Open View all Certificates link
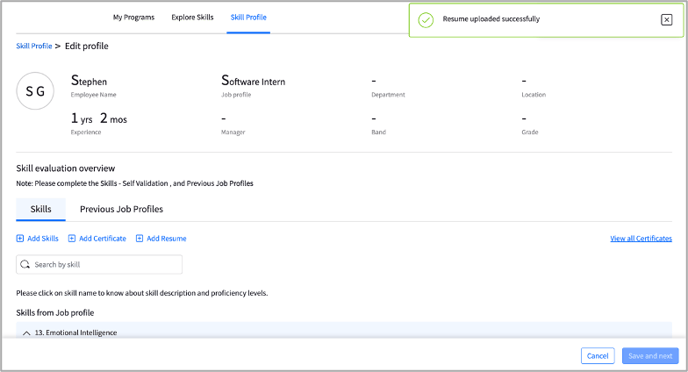 (x=641, y=238)
